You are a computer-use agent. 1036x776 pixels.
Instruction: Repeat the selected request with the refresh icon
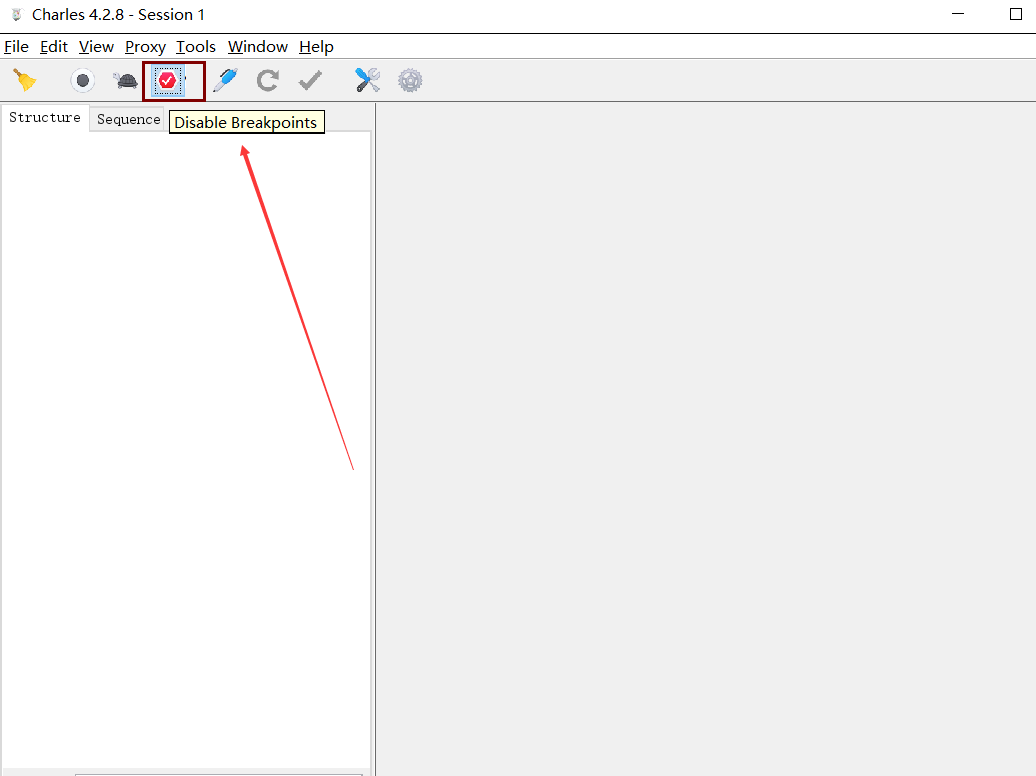[x=268, y=81]
